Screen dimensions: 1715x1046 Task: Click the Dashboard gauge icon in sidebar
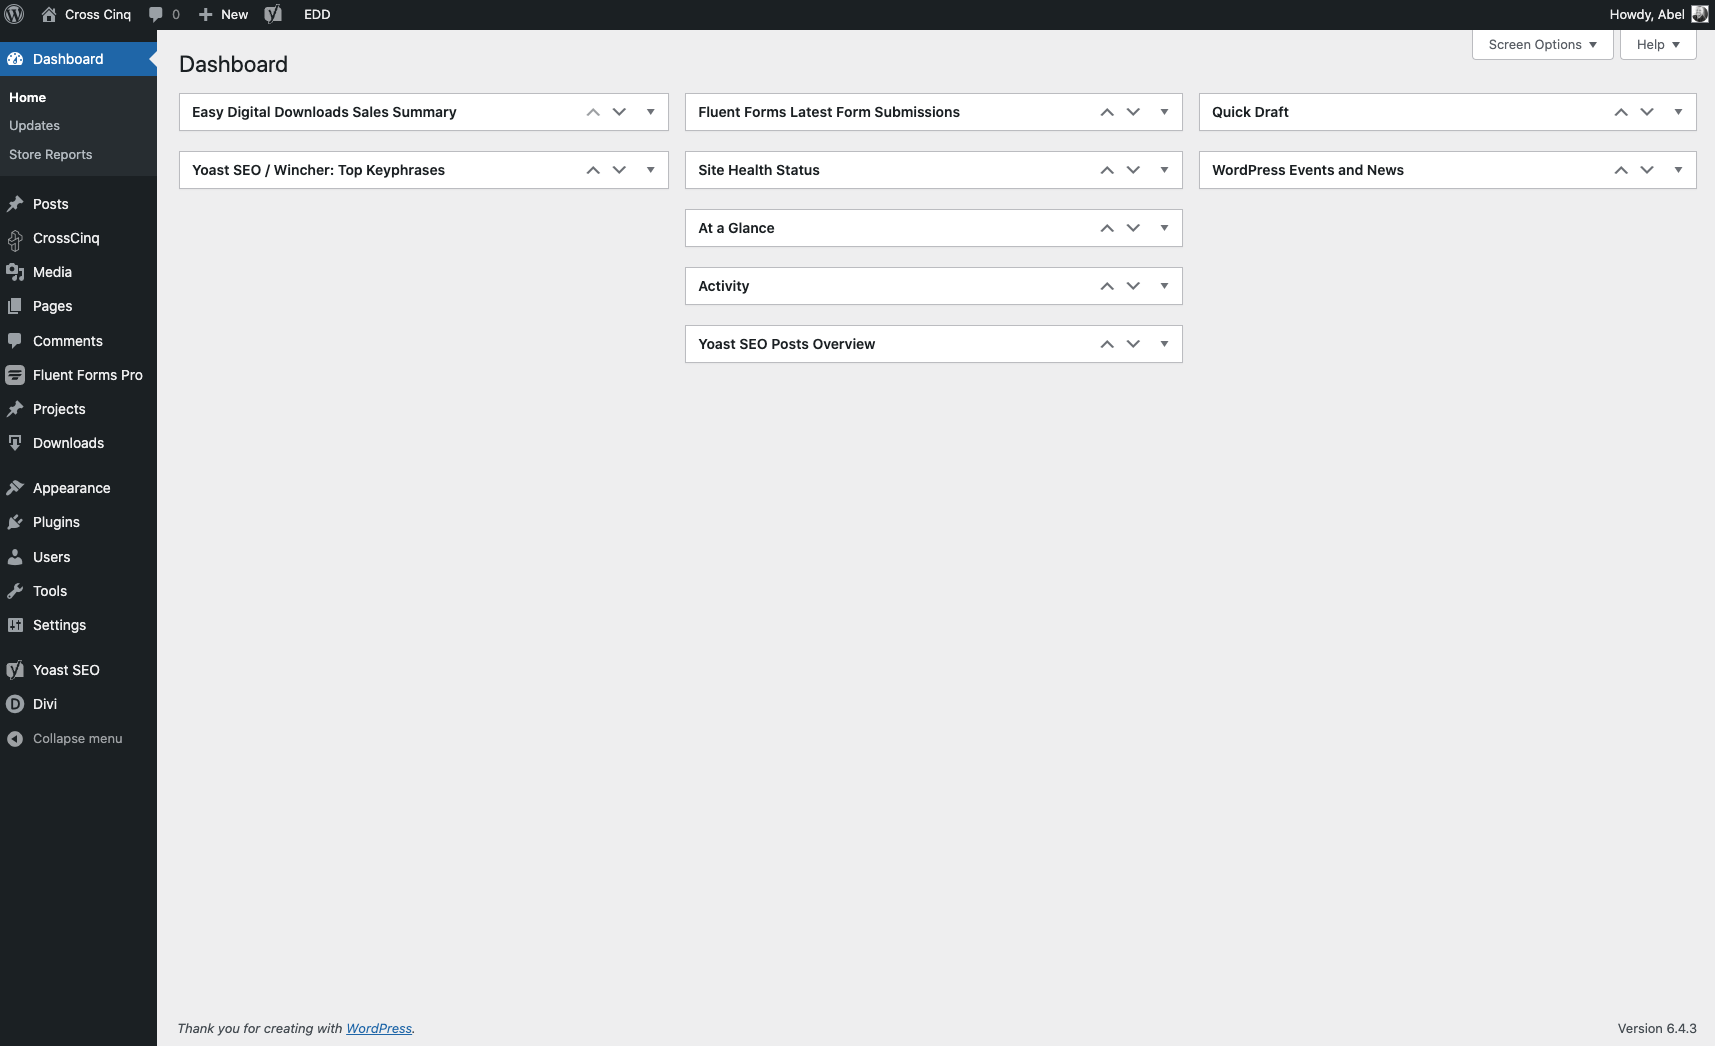click(x=15, y=59)
